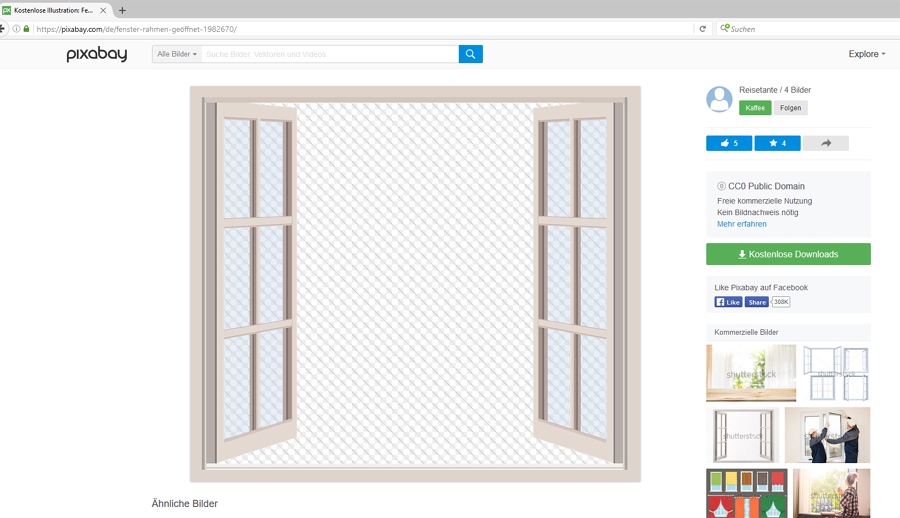Click the site information icon in address bar
The width and height of the screenshot is (900, 518).
(x=16, y=29)
